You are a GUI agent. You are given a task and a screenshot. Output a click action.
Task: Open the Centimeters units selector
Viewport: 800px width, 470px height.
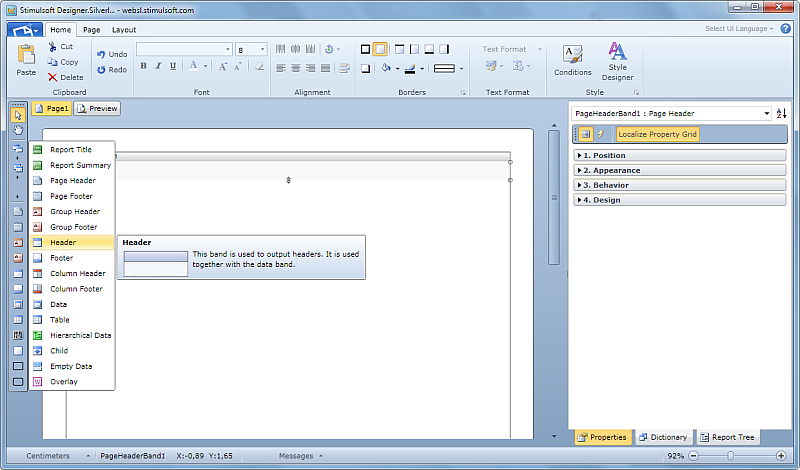(x=58, y=456)
